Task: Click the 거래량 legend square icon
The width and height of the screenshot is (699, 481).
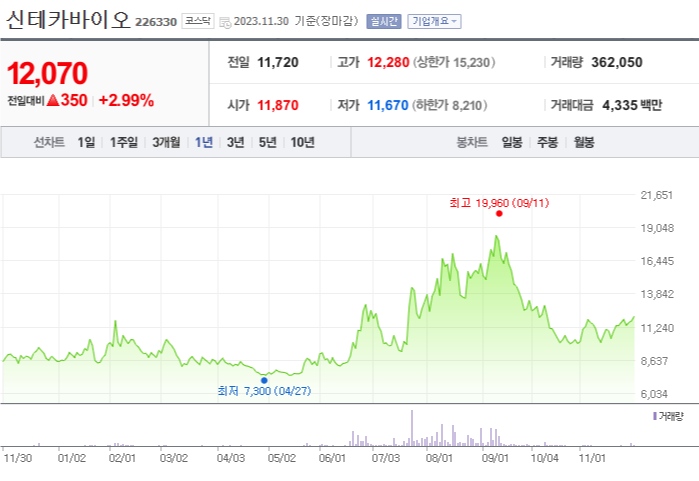Action: (x=654, y=416)
